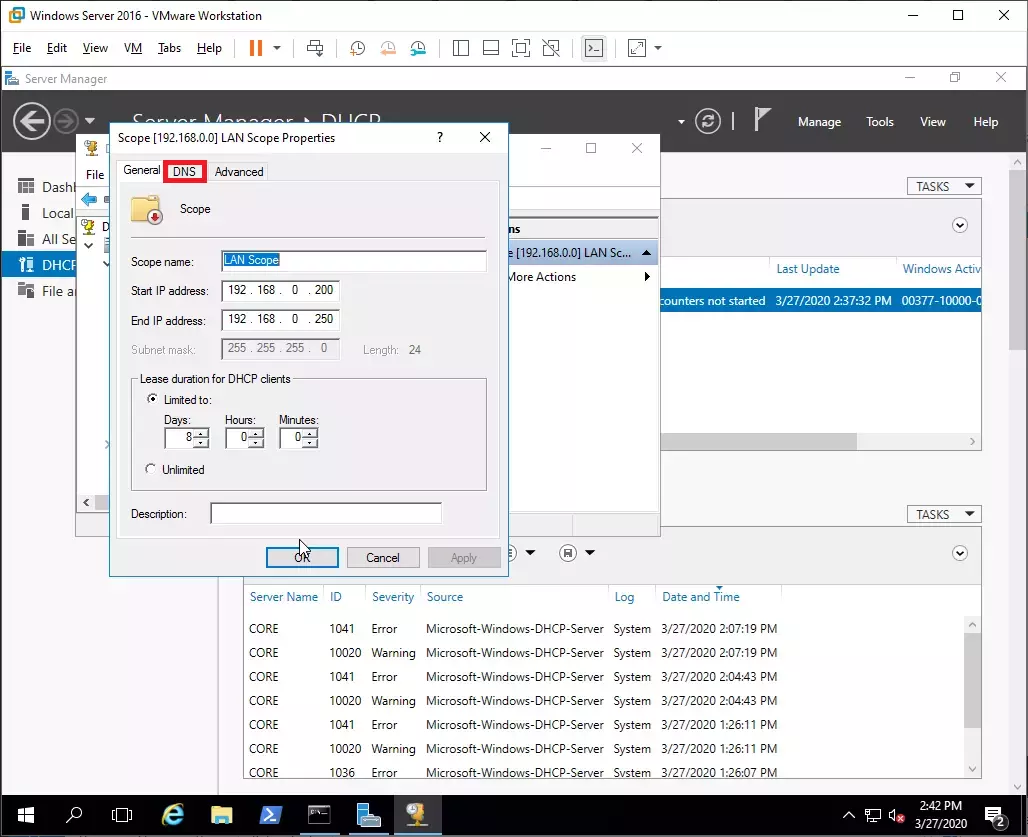1028x837 pixels.
Task: Go back in Server Manager
Action: coord(31,121)
